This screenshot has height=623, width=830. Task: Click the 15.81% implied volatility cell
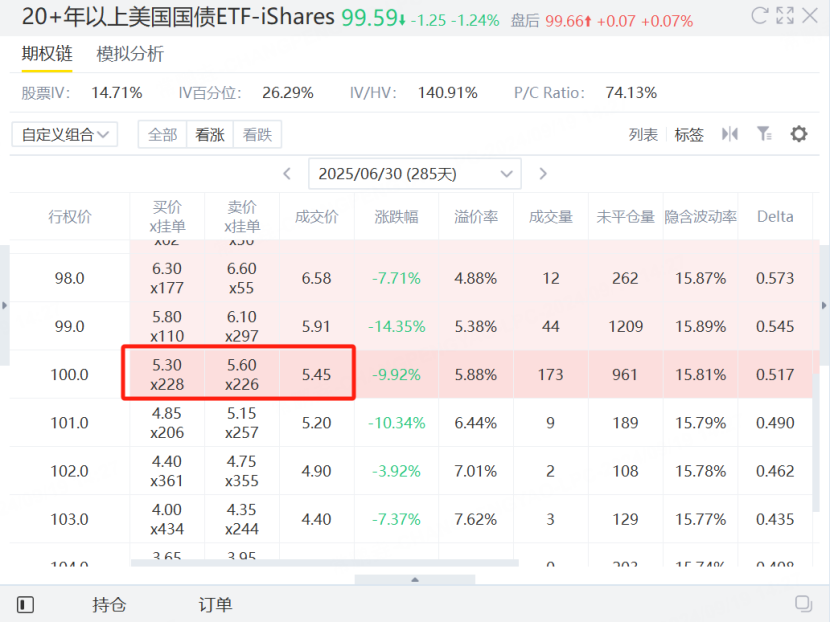tap(700, 374)
